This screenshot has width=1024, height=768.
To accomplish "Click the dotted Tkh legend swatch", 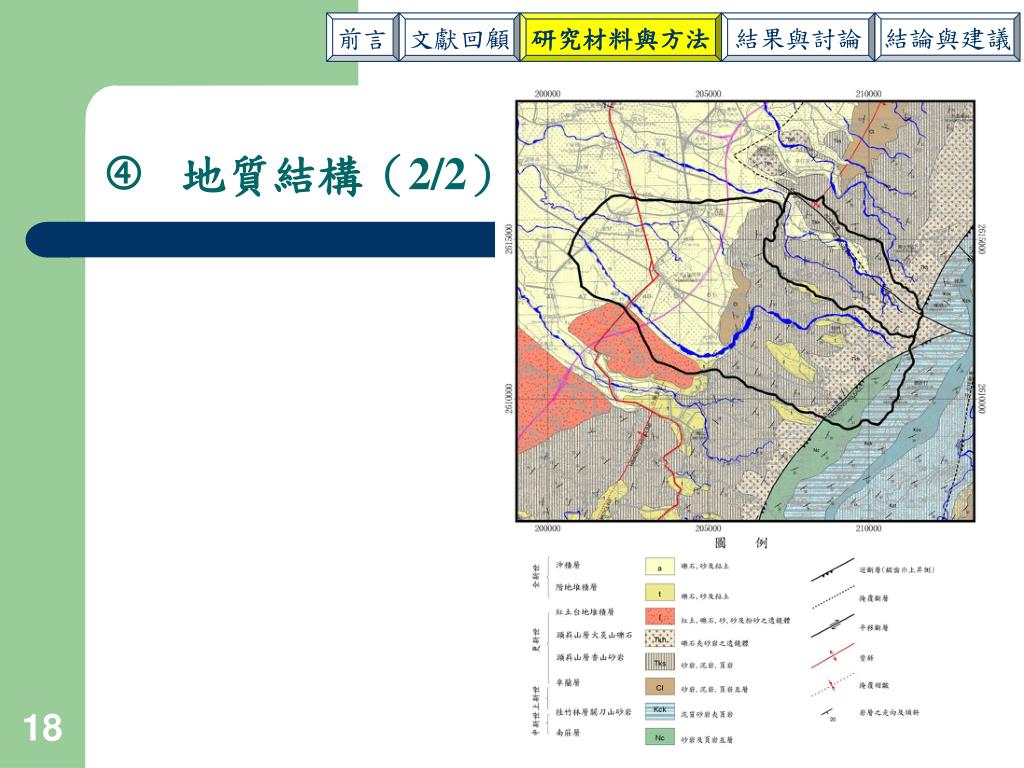I will pyautogui.click(x=660, y=639).
